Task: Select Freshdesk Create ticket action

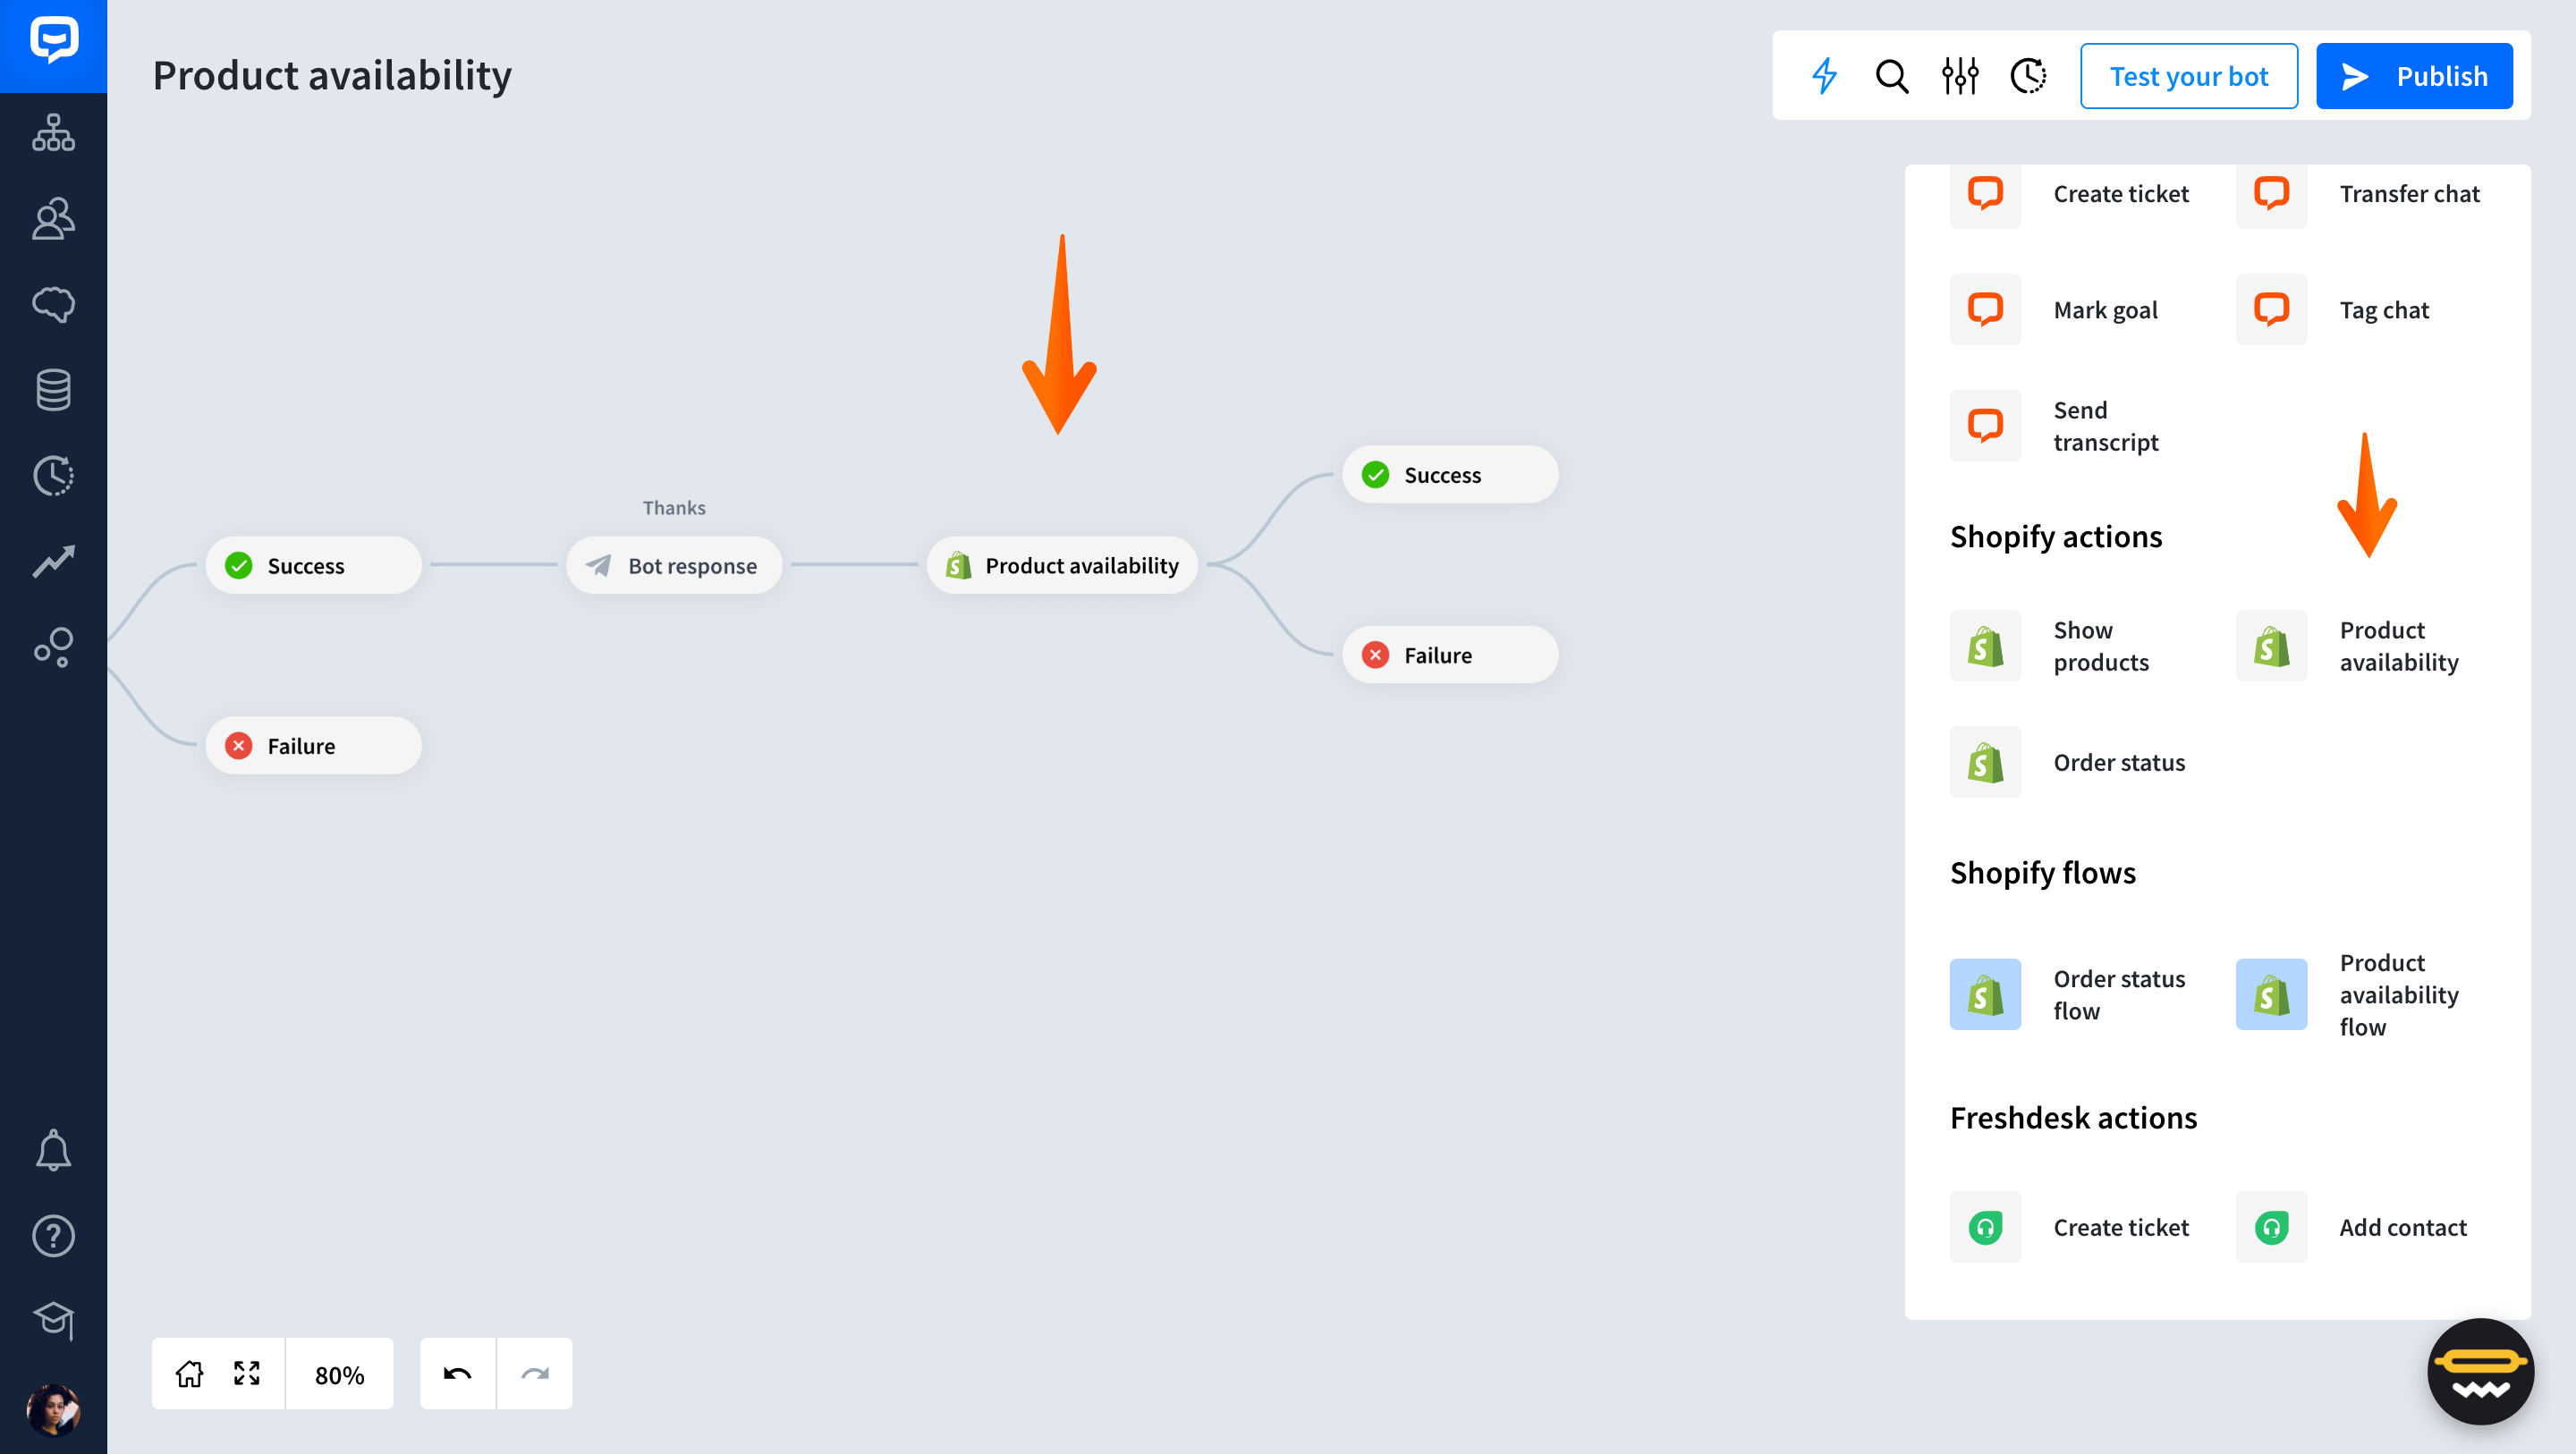Action: tap(2069, 1227)
